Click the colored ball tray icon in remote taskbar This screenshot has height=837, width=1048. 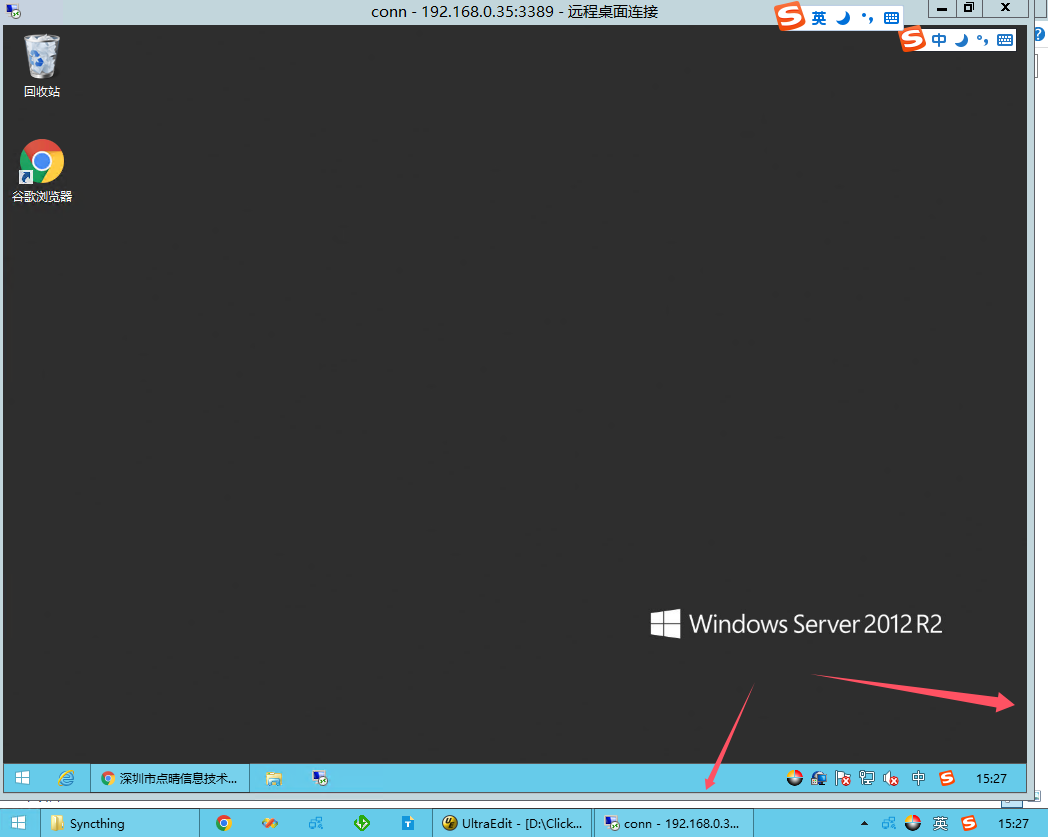795,778
